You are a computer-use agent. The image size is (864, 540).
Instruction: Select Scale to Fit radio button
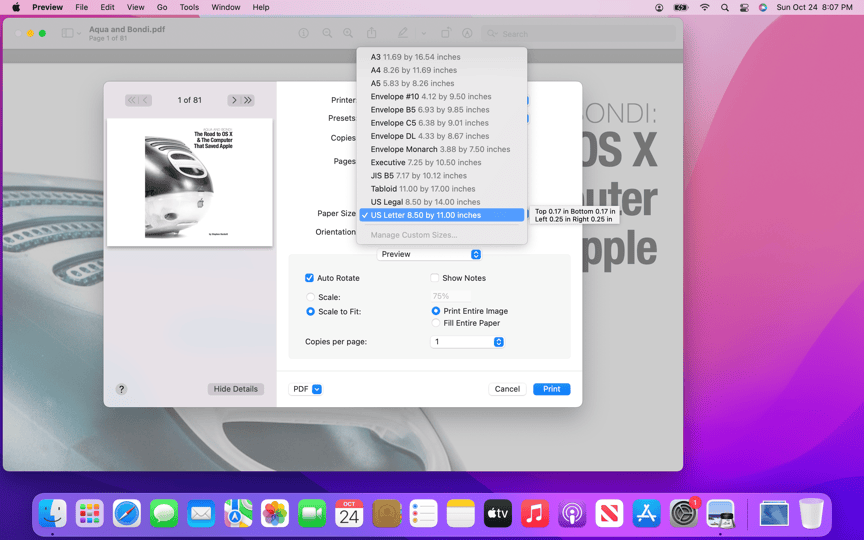[x=310, y=311]
